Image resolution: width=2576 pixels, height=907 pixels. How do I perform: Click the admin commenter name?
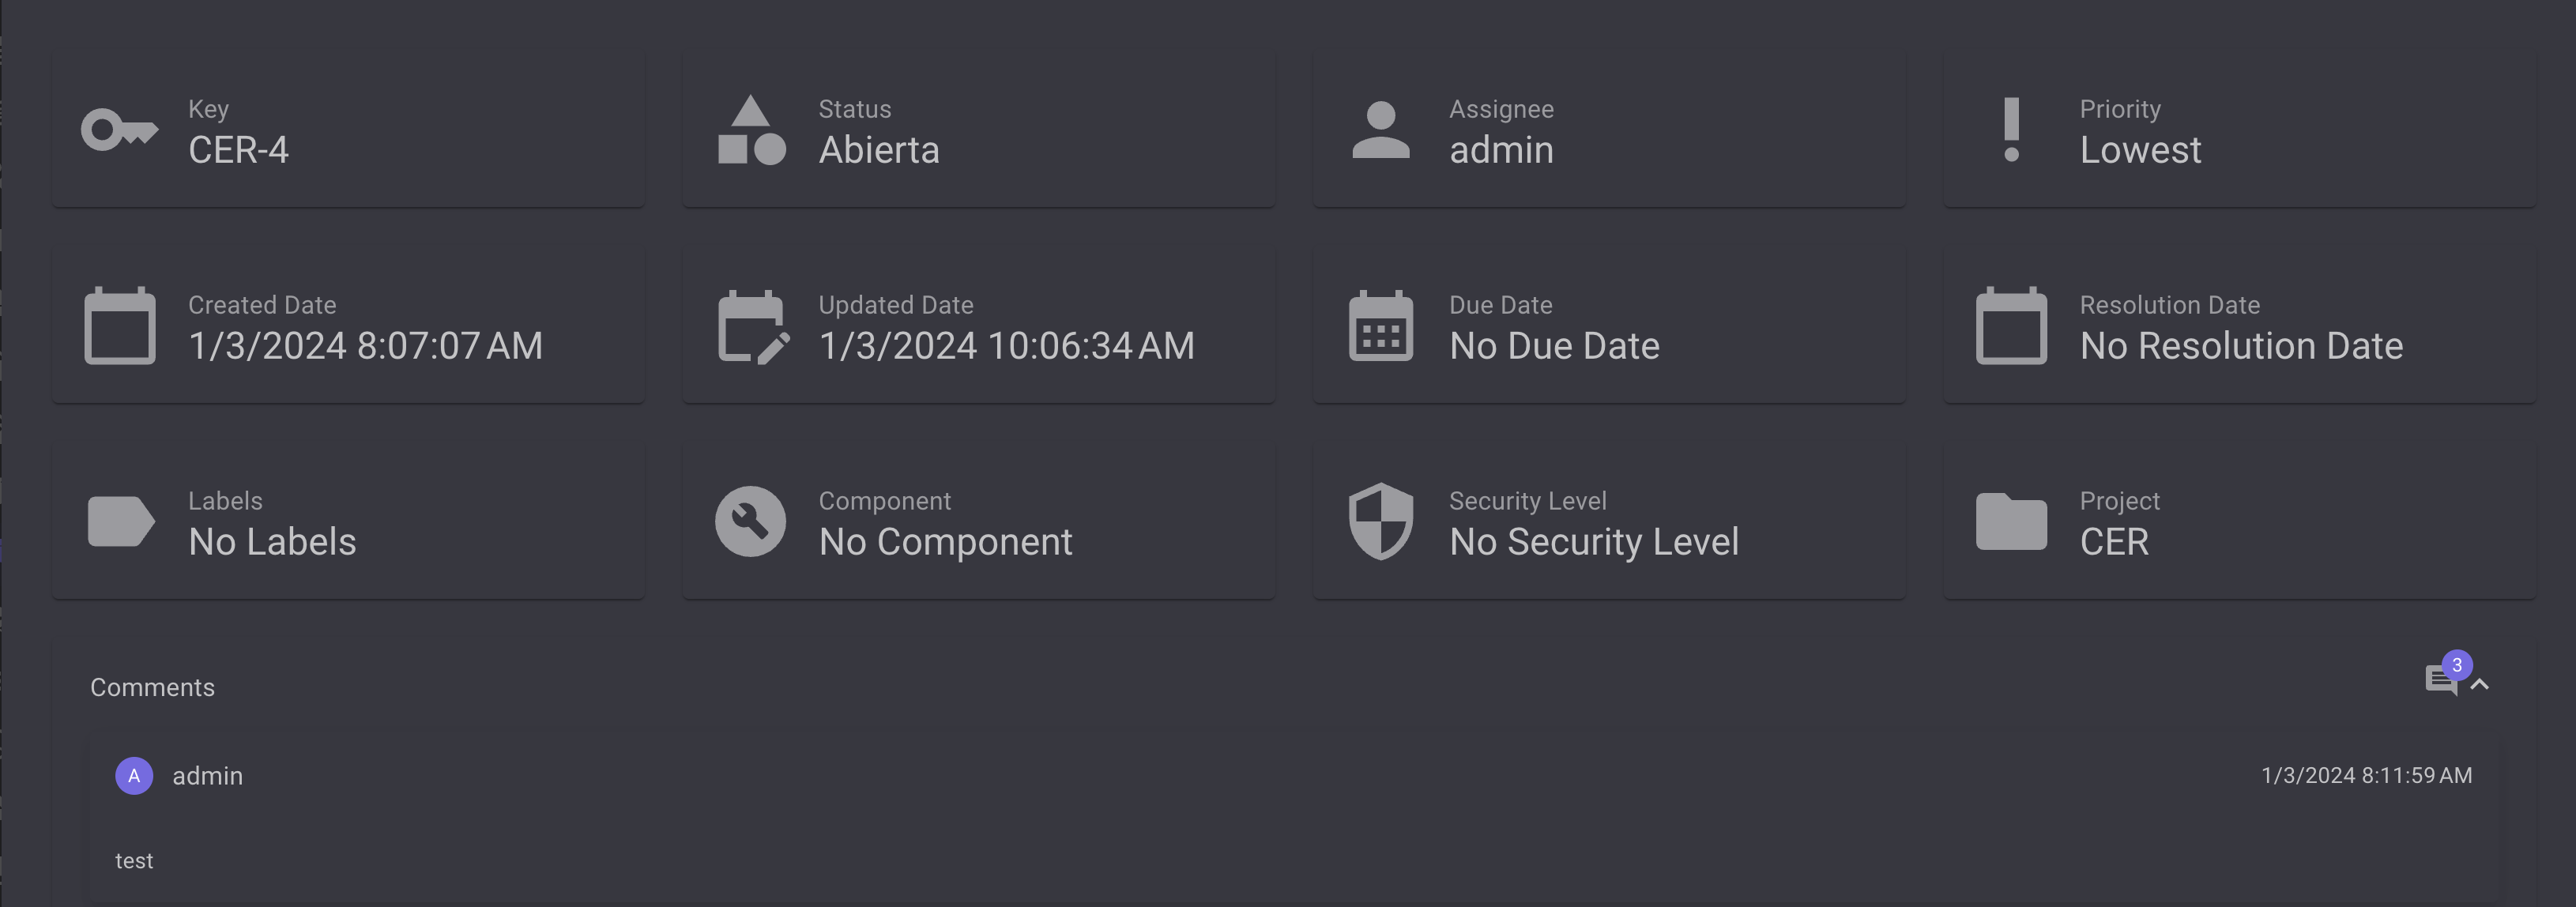208,776
